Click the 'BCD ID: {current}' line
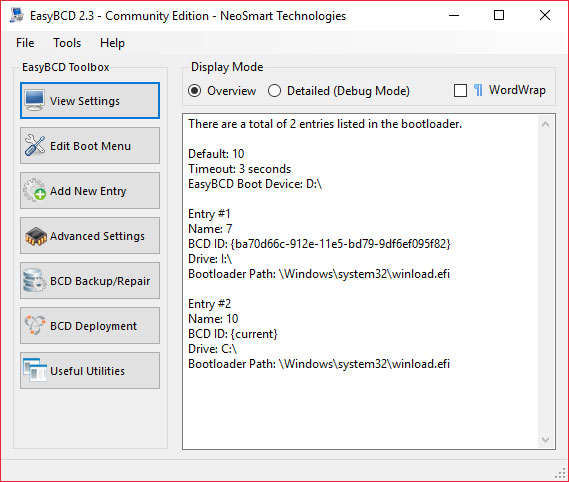Viewport: 569px width, 482px height. tap(233, 334)
